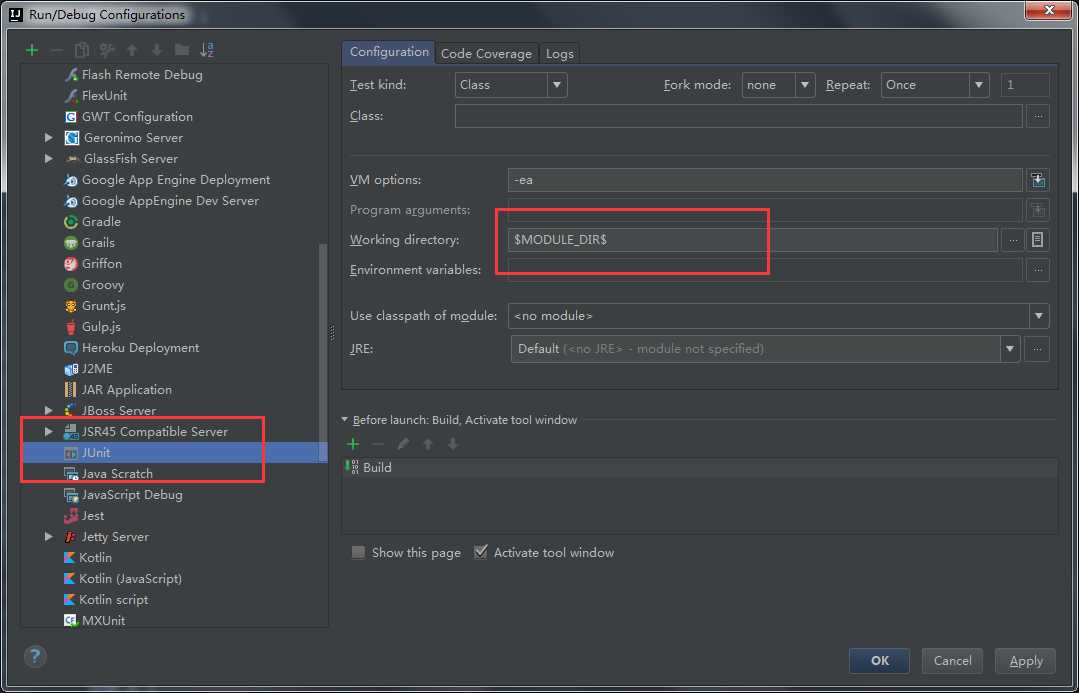
Task: Switch to the Configuration tab
Action: pyautogui.click(x=389, y=52)
